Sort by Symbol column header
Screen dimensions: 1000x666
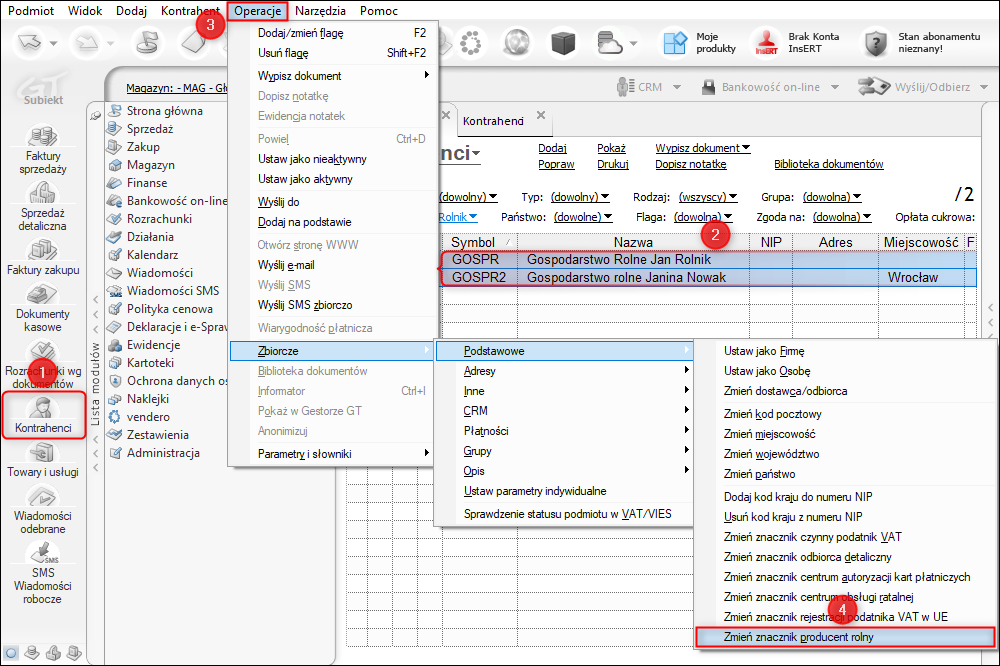tap(479, 242)
